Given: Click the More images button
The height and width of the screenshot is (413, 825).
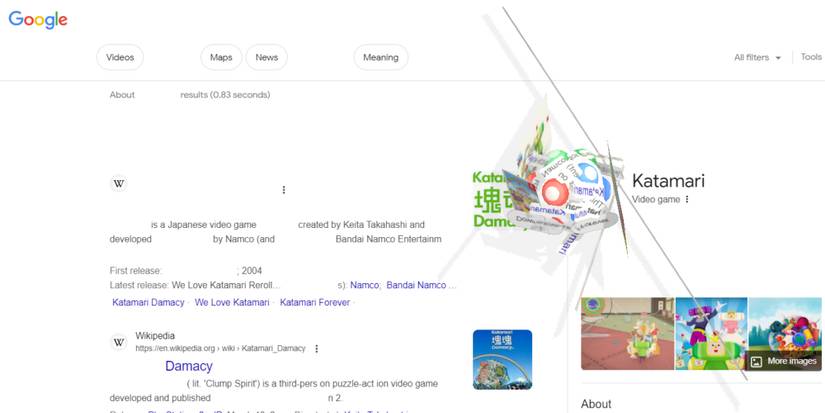Looking at the screenshot, I should (x=784, y=361).
